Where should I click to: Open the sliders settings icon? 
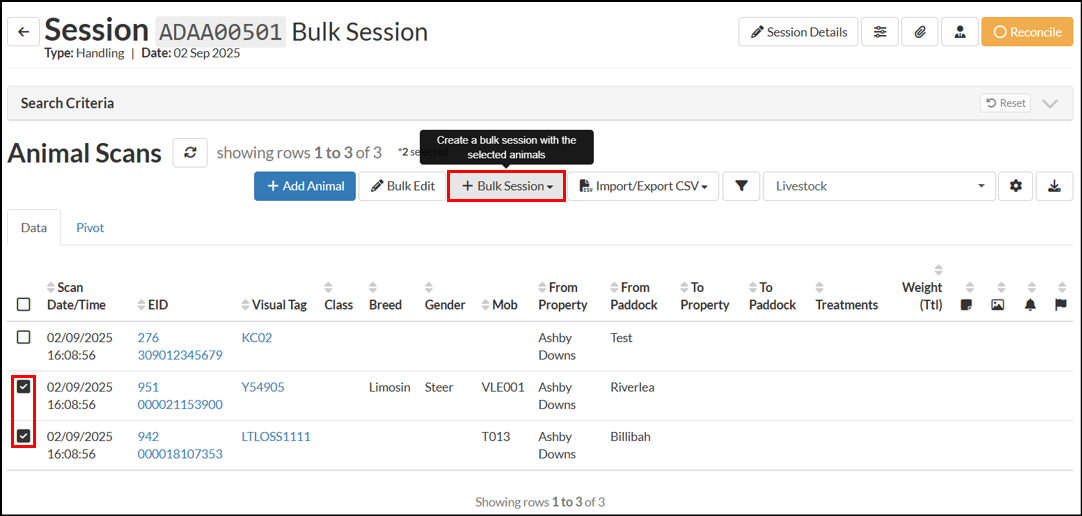[x=880, y=32]
